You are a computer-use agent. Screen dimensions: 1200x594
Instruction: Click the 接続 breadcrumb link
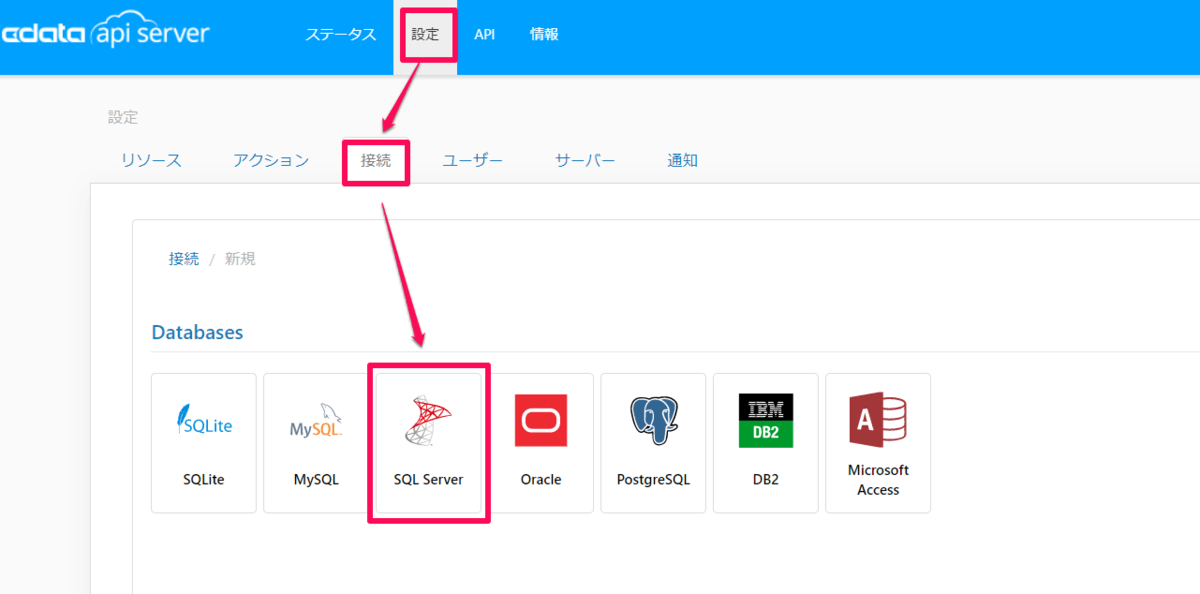[x=184, y=259]
